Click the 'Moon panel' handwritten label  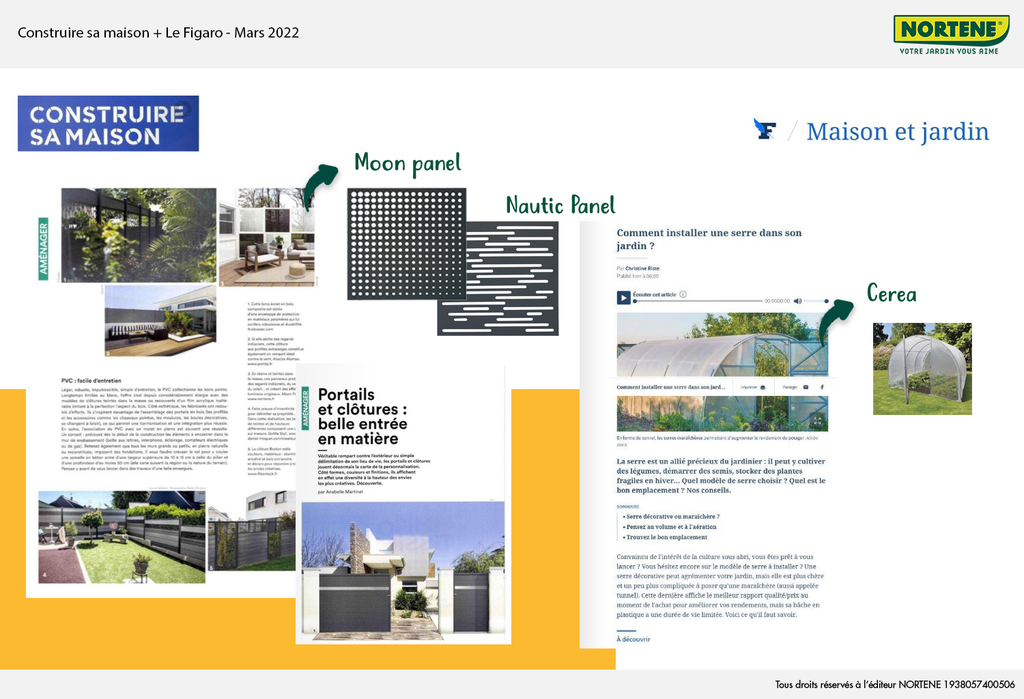pyautogui.click(x=408, y=163)
